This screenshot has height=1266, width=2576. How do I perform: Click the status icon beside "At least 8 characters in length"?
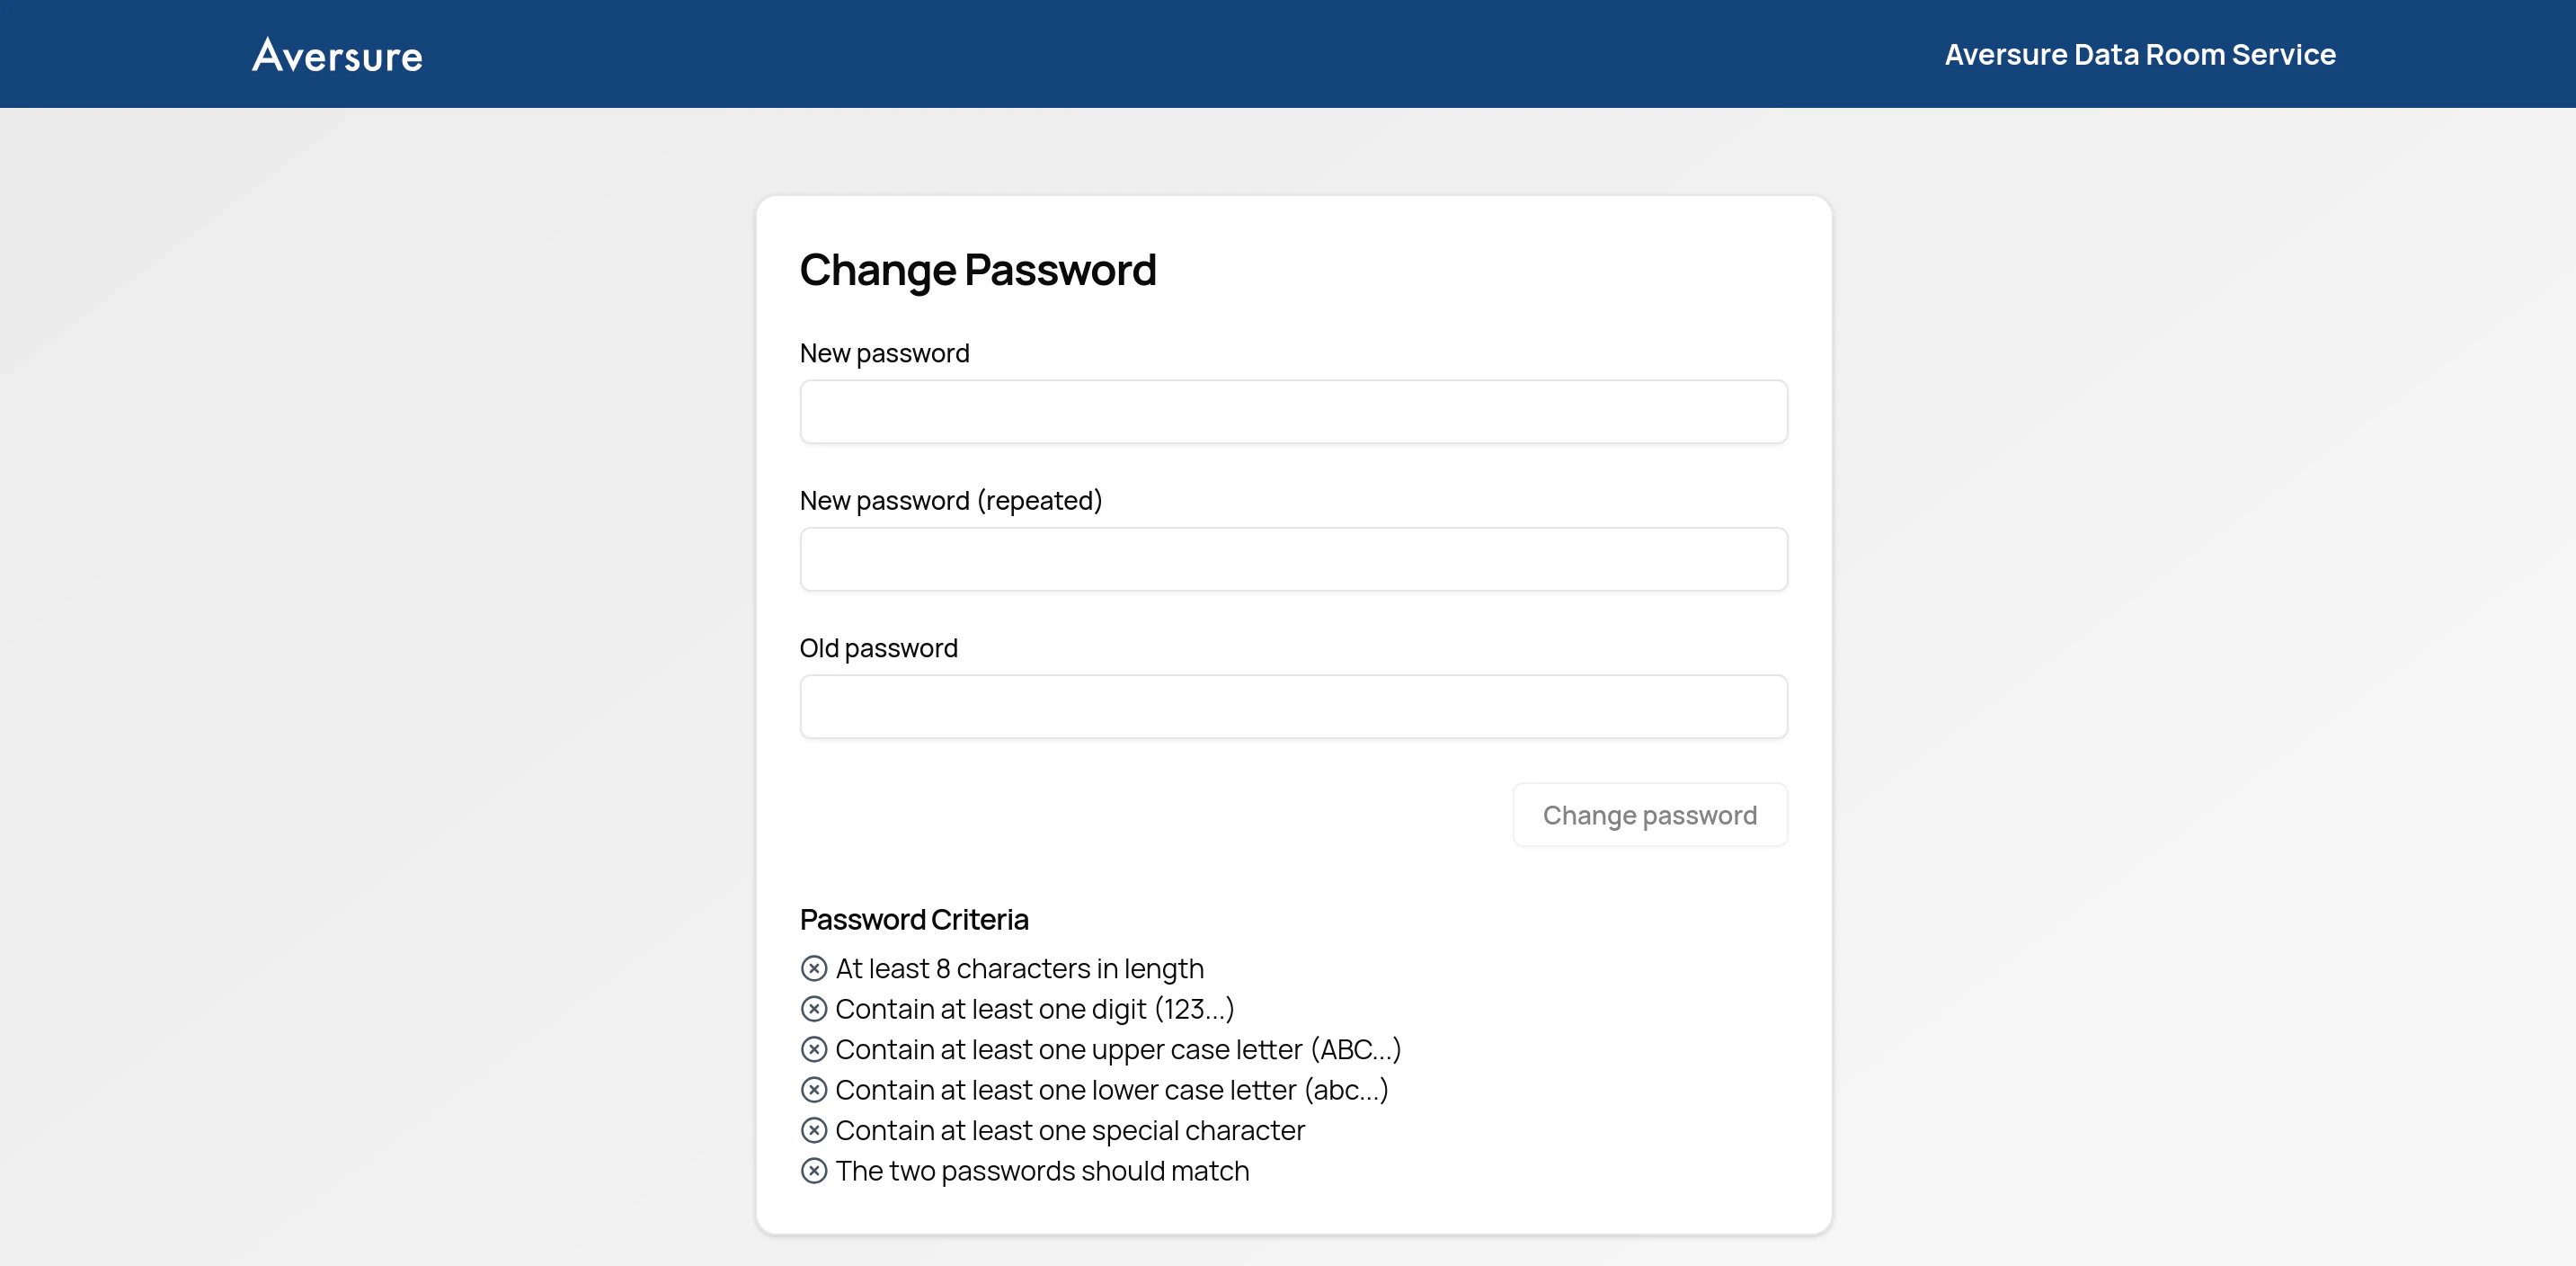[x=814, y=967]
